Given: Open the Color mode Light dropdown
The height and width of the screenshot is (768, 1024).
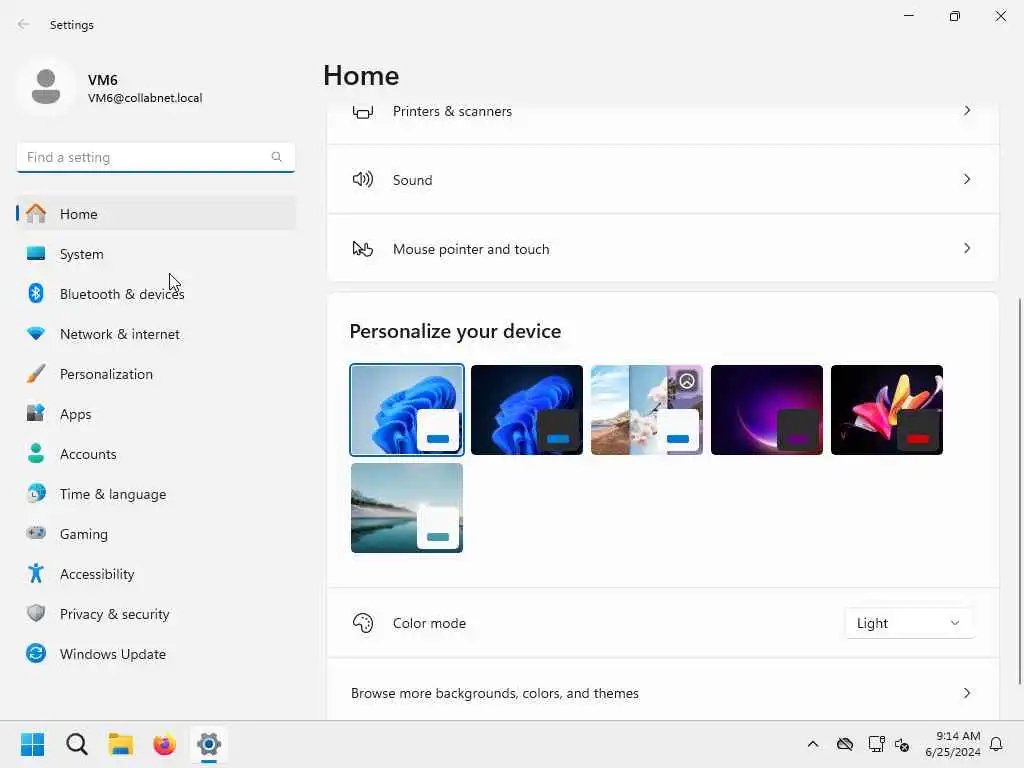Looking at the screenshot, I should tap(909, 623).
